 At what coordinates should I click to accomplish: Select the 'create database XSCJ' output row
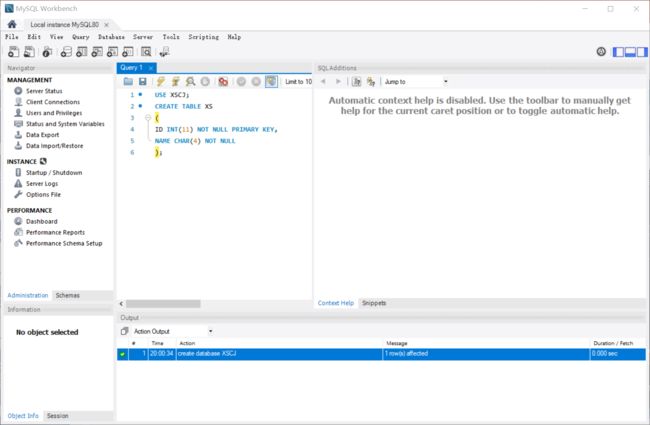point(381,354)
